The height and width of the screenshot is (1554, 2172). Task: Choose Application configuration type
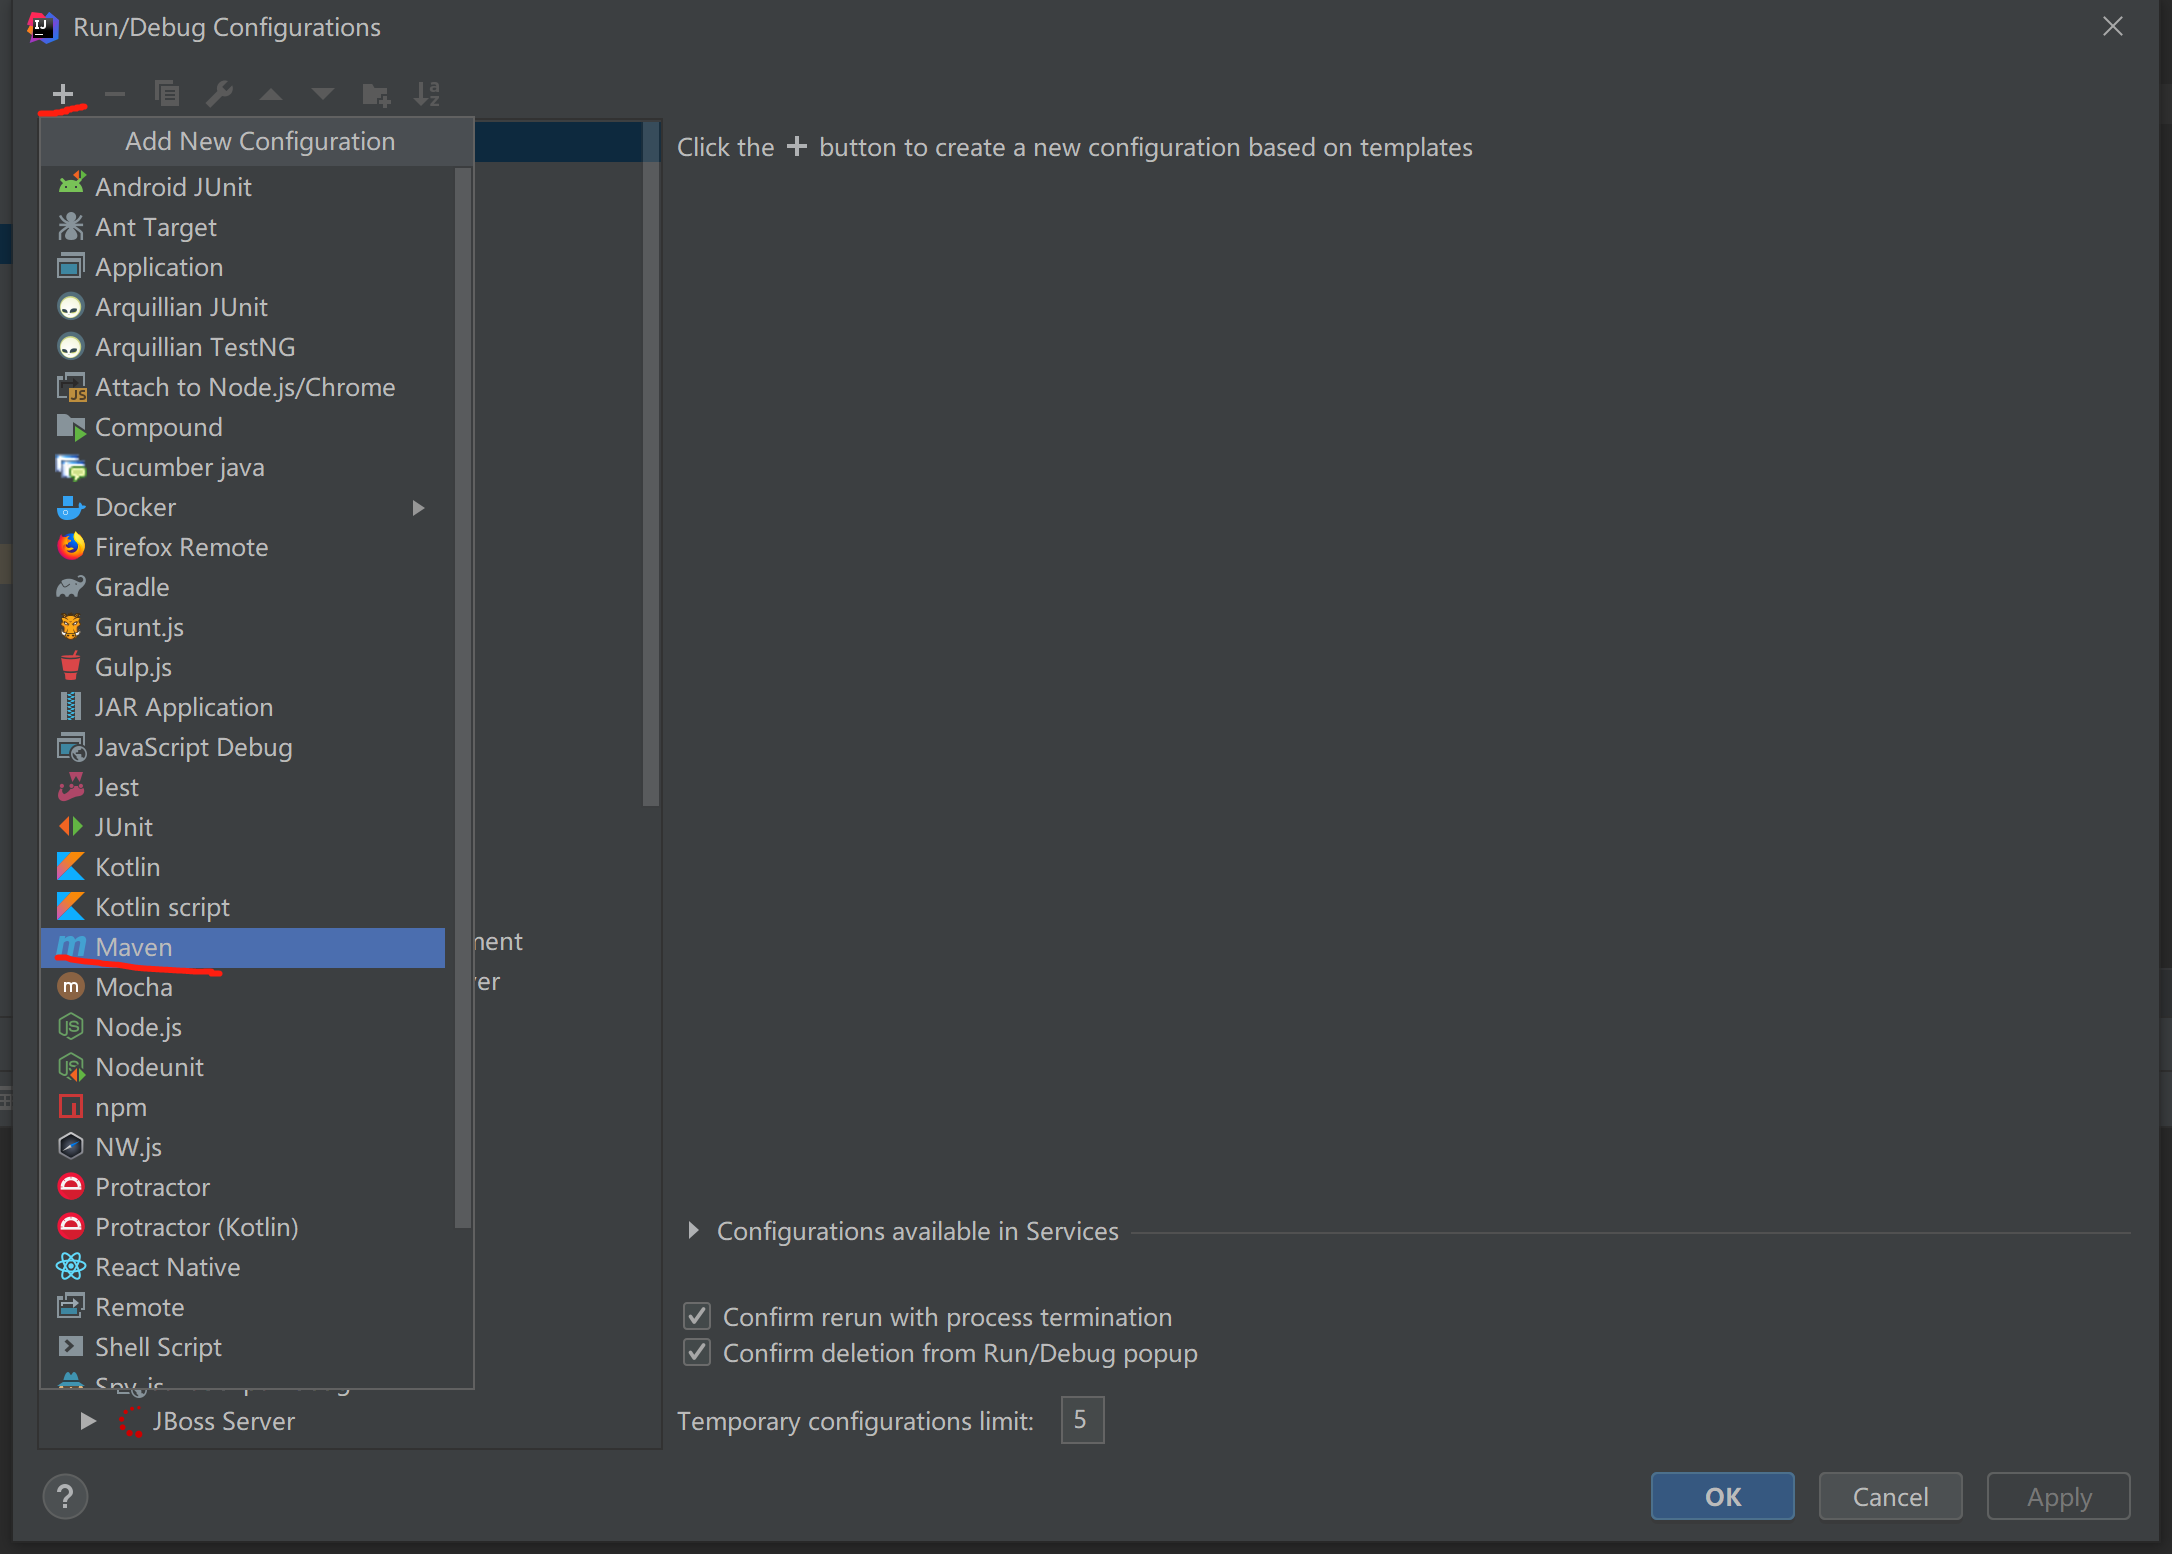pos(243,267)
